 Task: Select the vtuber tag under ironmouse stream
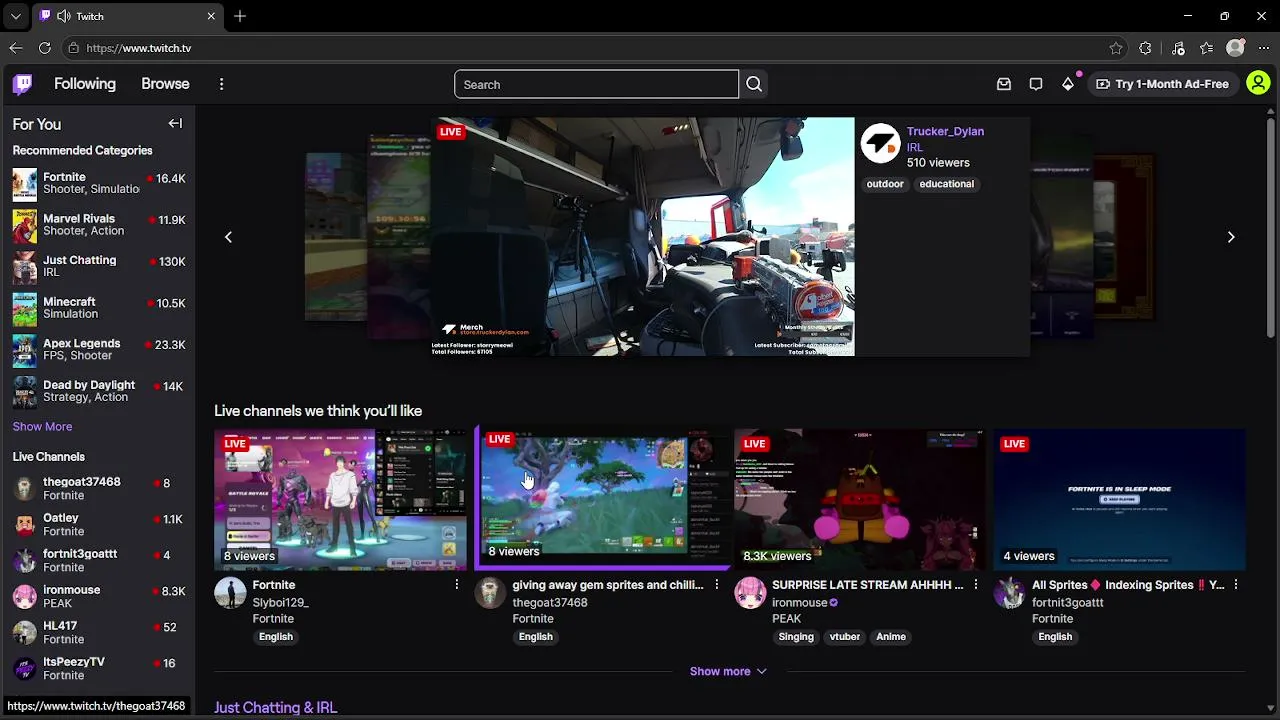coord(845,637)
